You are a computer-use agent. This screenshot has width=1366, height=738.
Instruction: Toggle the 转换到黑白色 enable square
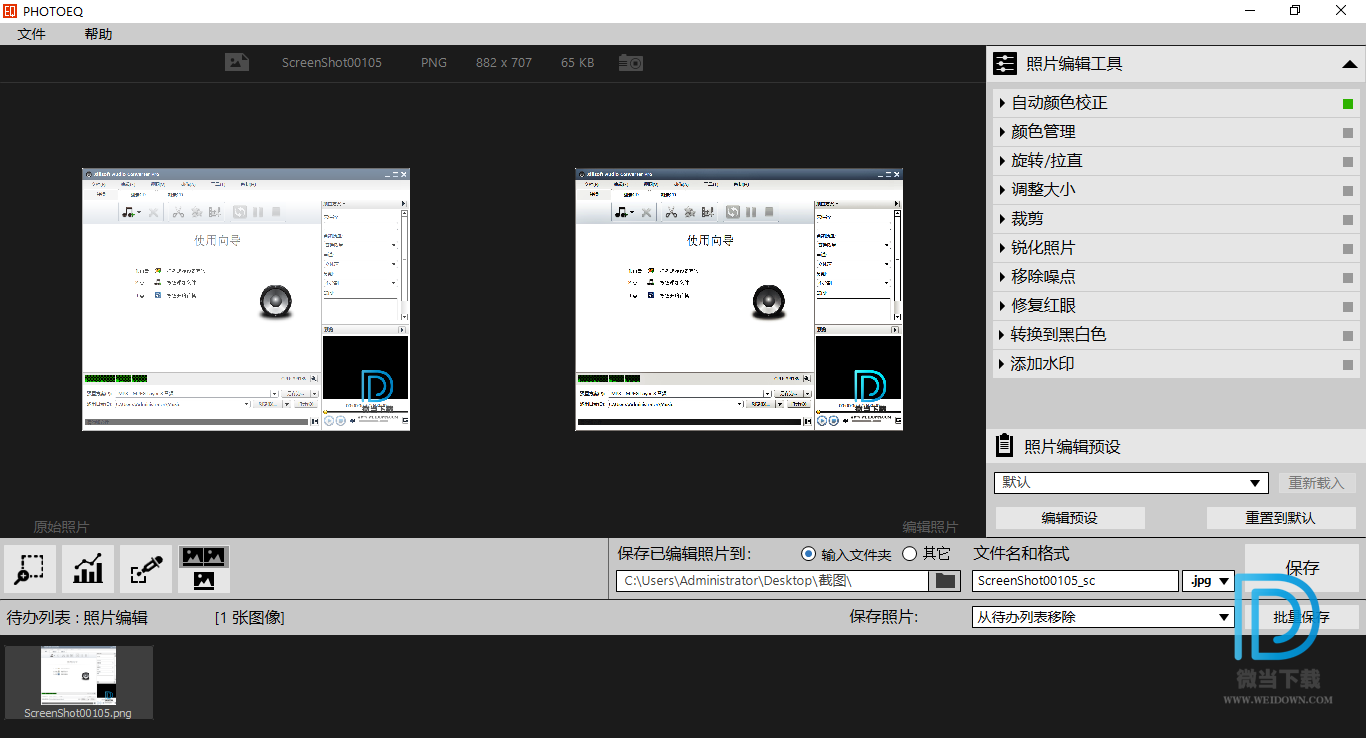pos(1348,336)
